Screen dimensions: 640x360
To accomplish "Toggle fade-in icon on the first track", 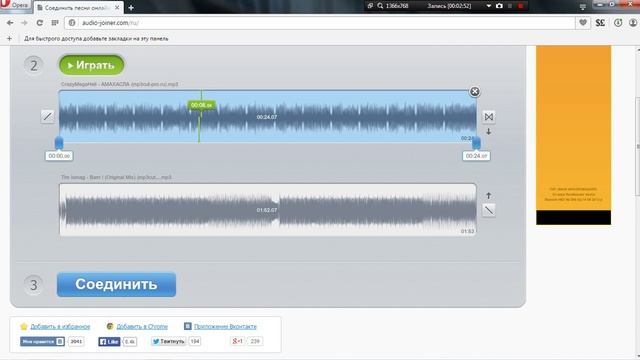I will (x=47, y=117).
